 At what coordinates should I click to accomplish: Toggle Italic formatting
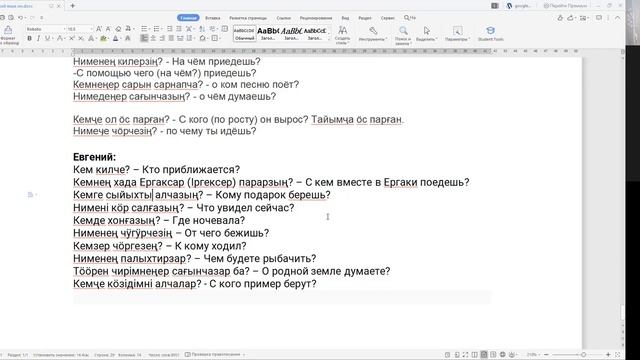[38, 38]
